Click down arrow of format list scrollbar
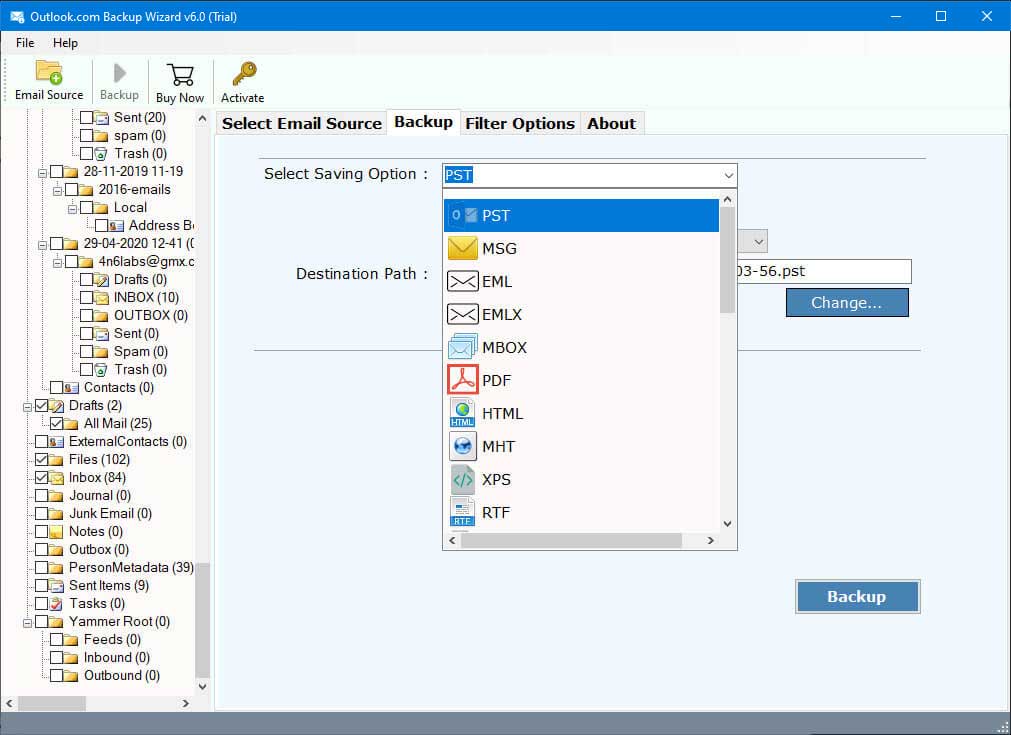The image size is (1011, 735). tap(727, 524)
